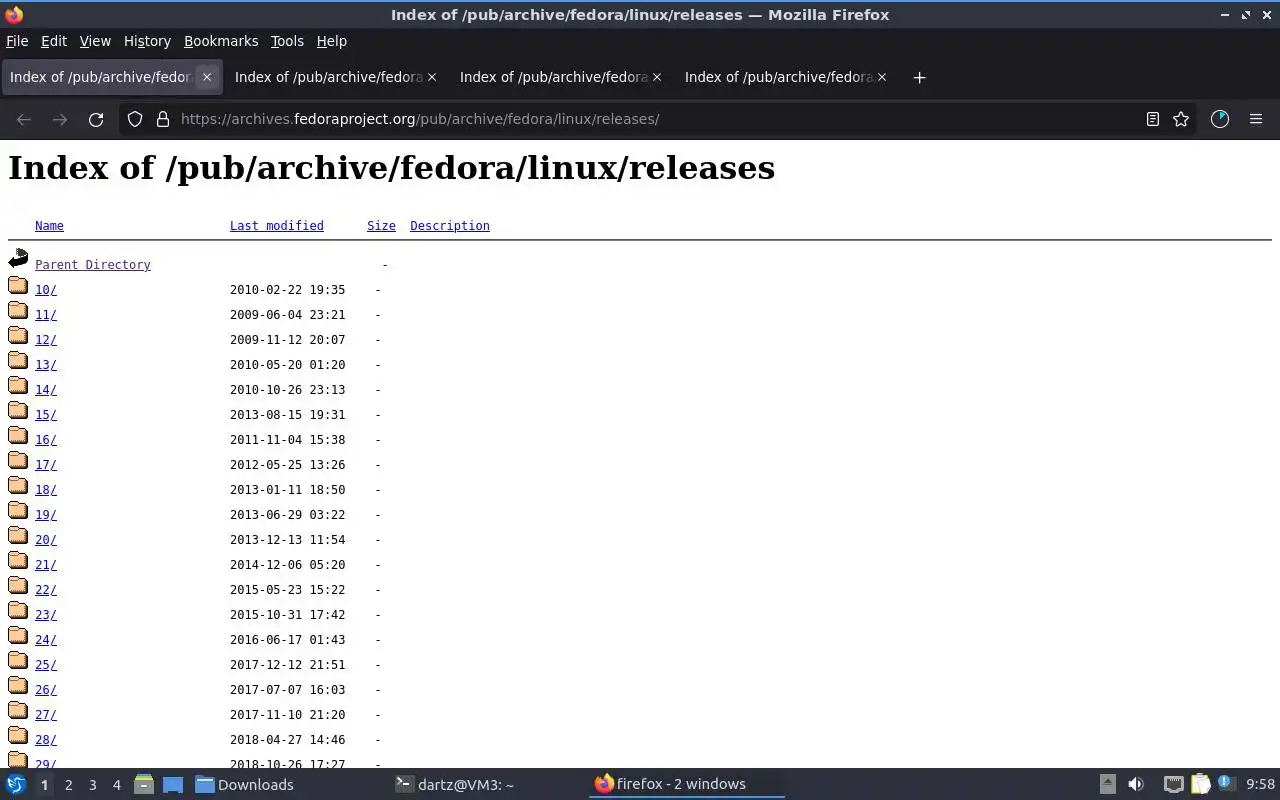This screenshot has height=800, width=1280.
Task: Open the 14/ directory link
Action: click(46, 390)
